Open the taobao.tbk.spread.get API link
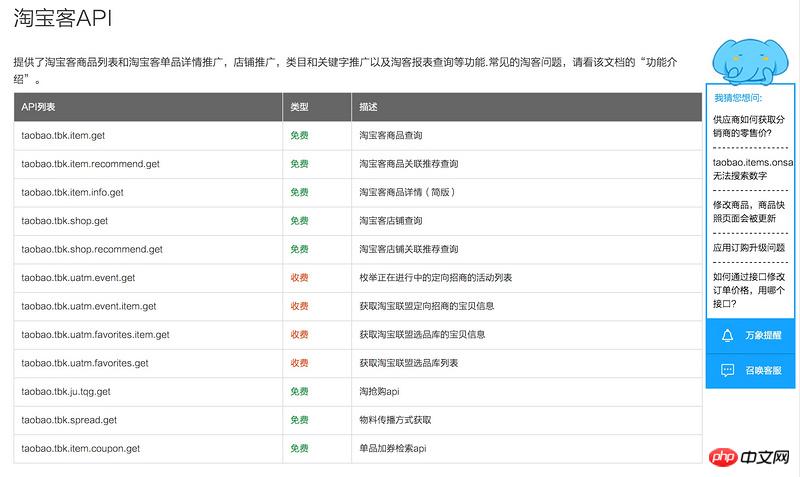 click(69, 420)
